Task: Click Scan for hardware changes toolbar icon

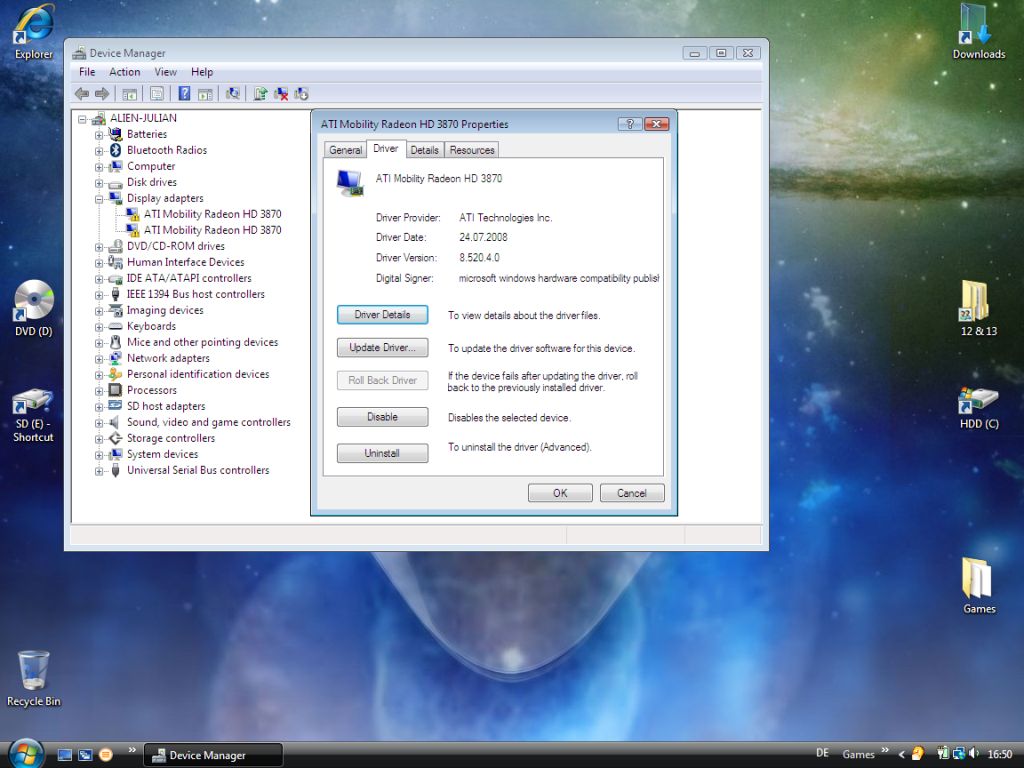Action: tap(232, 94)
